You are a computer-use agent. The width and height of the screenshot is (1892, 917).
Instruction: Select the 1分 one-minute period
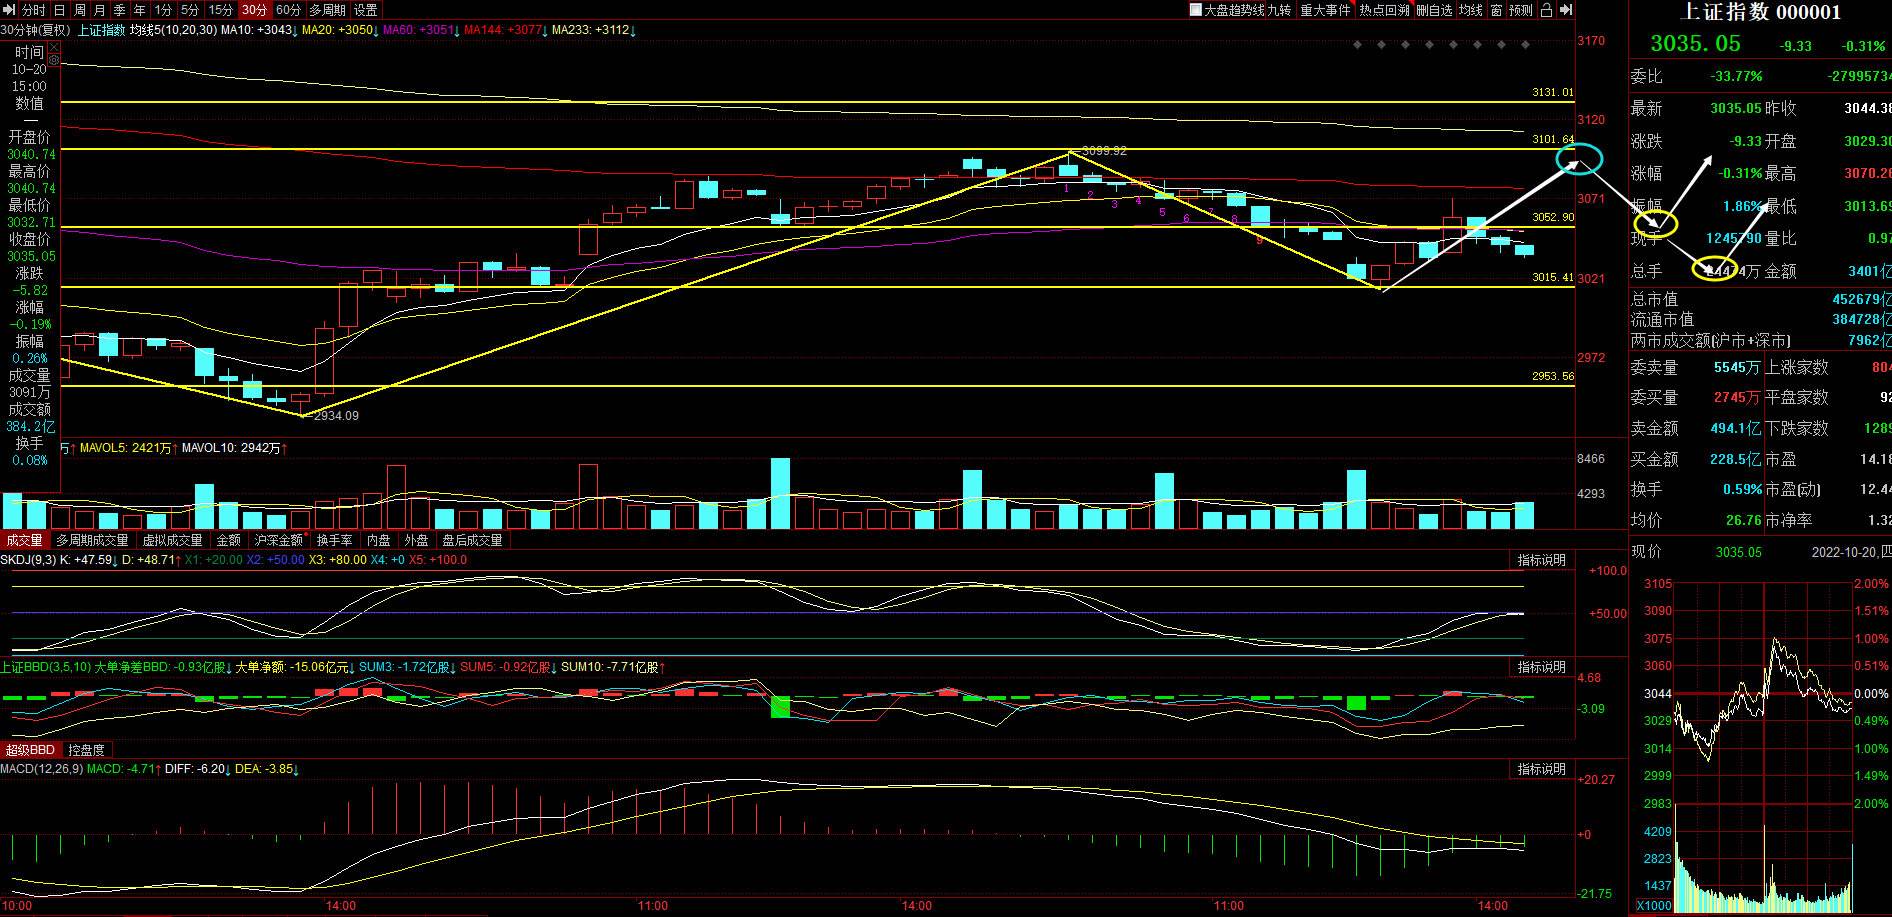point(163,10)
